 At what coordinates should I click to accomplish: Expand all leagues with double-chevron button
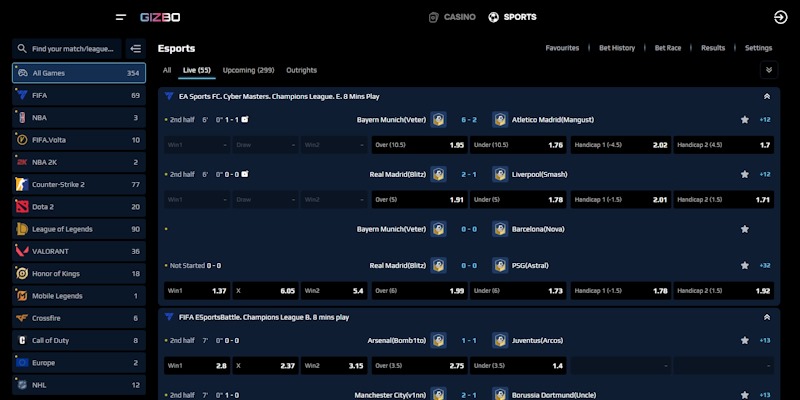click(769, 70)
